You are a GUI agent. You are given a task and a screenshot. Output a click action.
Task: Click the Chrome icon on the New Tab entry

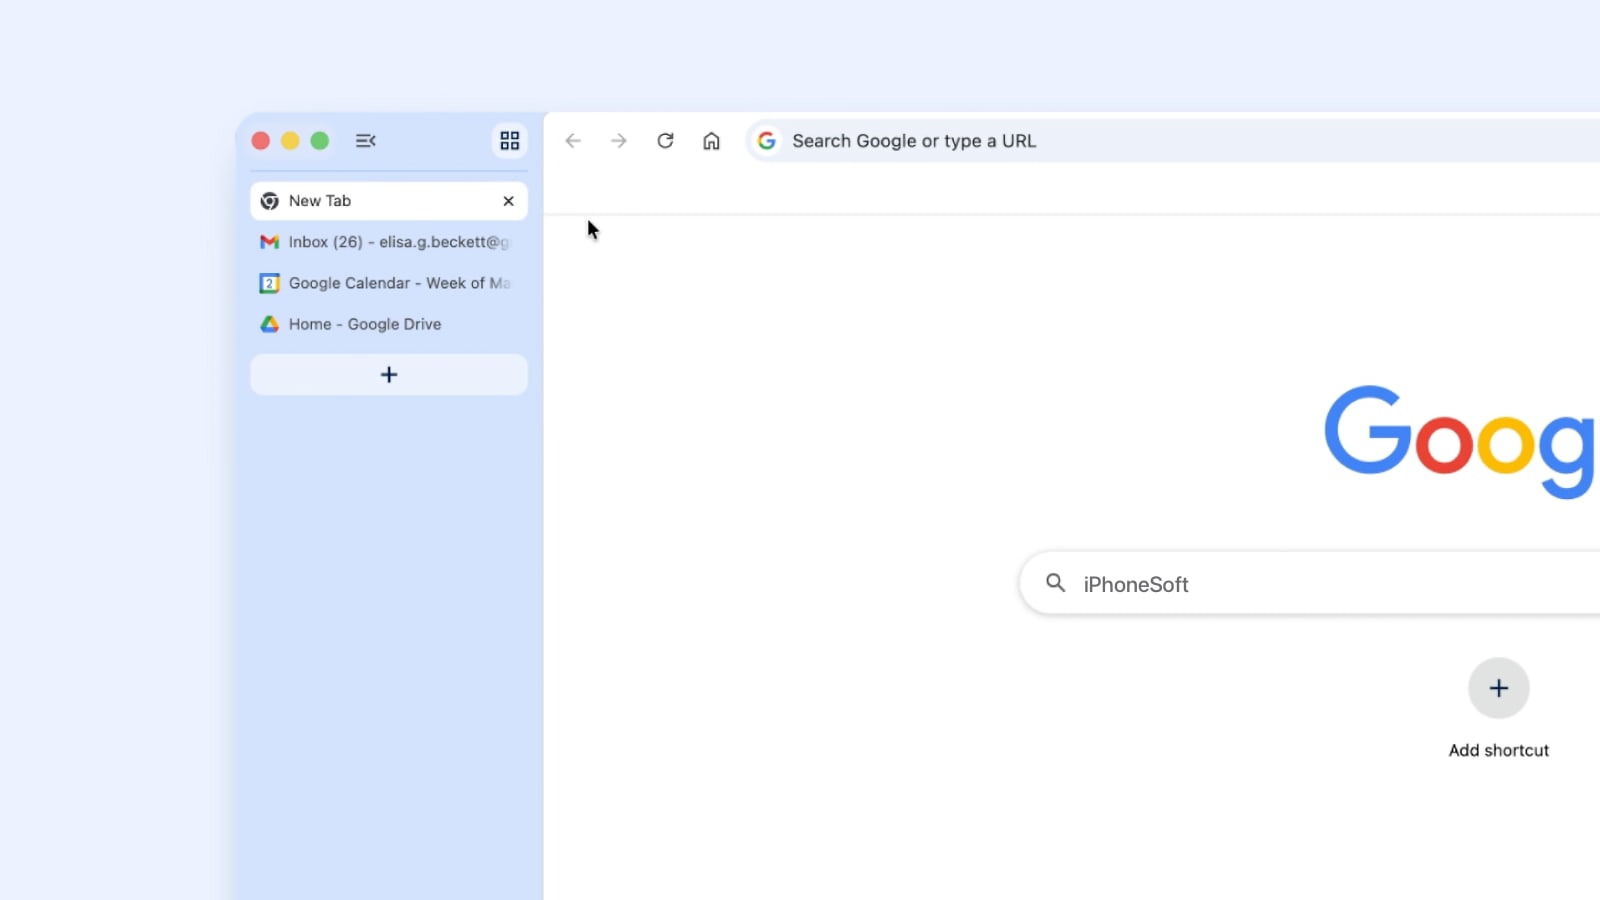(268, 201)
